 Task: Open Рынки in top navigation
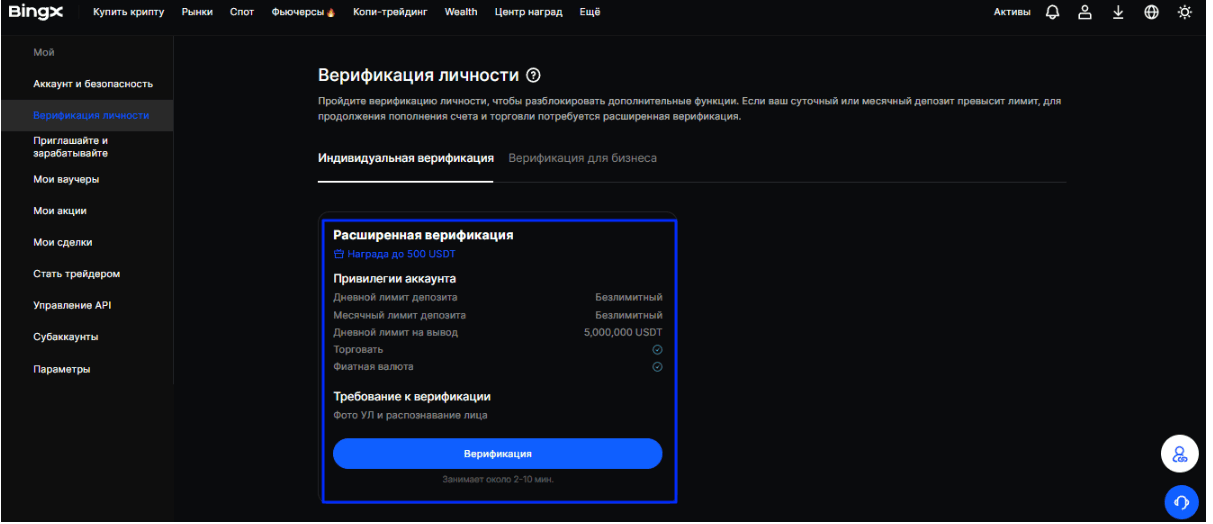point(198,12)
